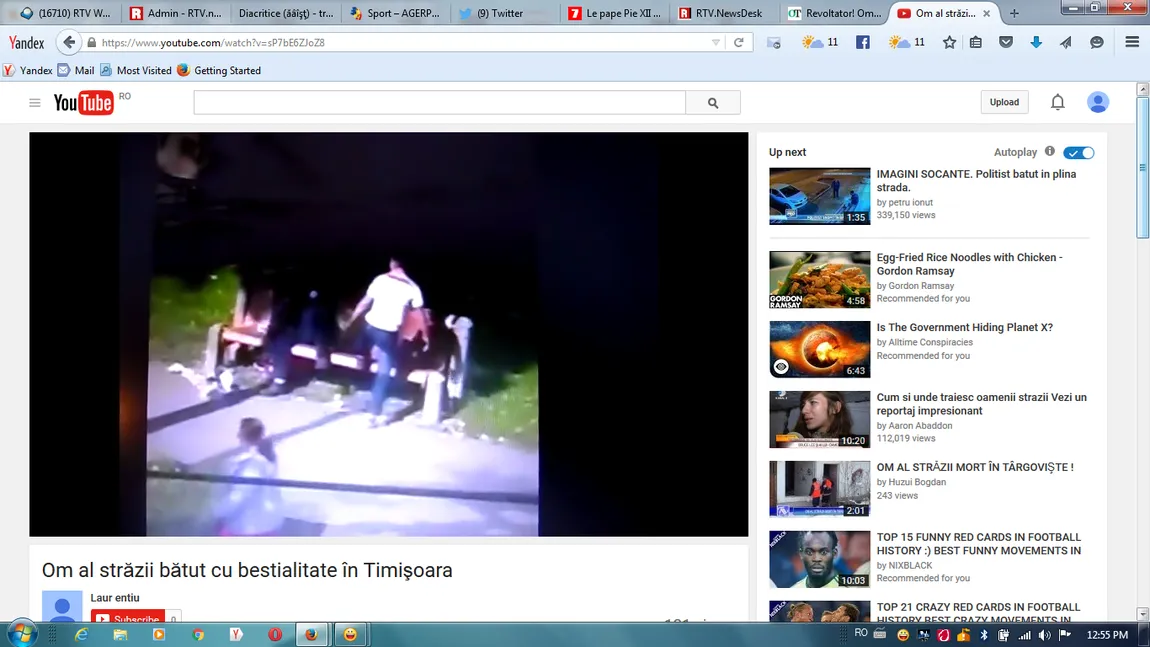Go back with the browser back arrow

tap(69, 43)
